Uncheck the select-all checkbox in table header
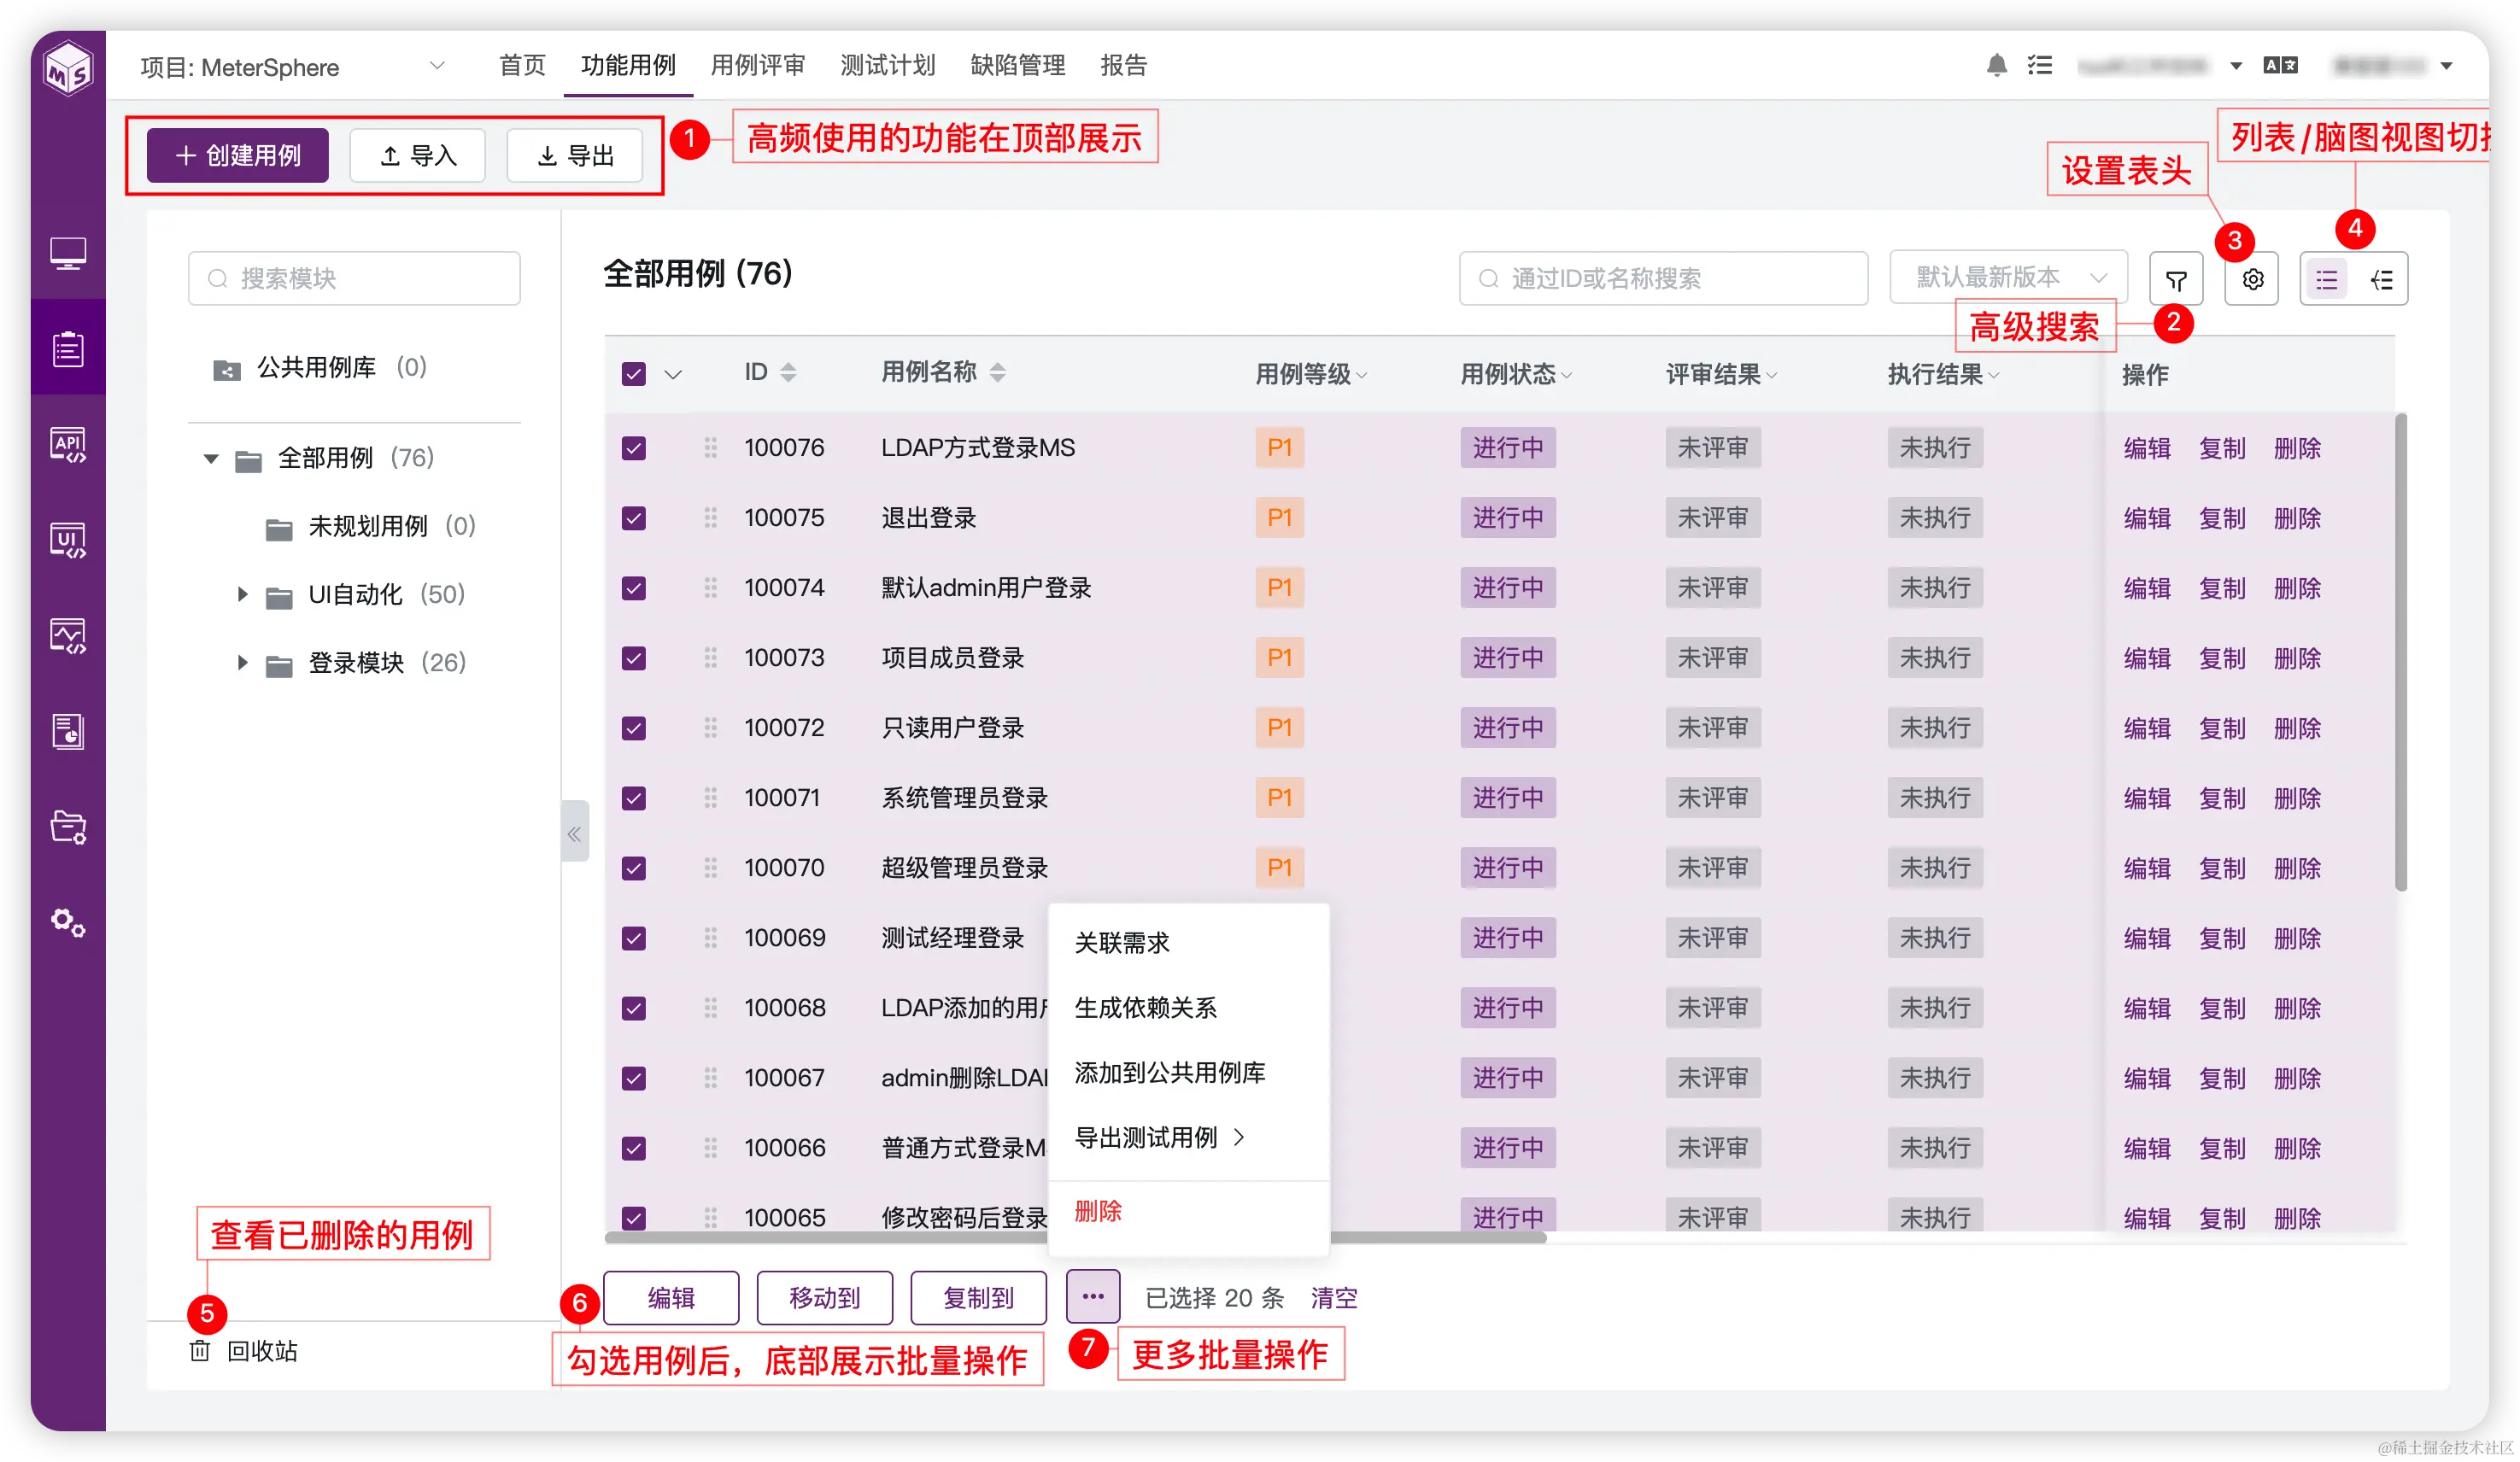The width and height of the screenshot is (2520, 1462). [x=633, y=373]
